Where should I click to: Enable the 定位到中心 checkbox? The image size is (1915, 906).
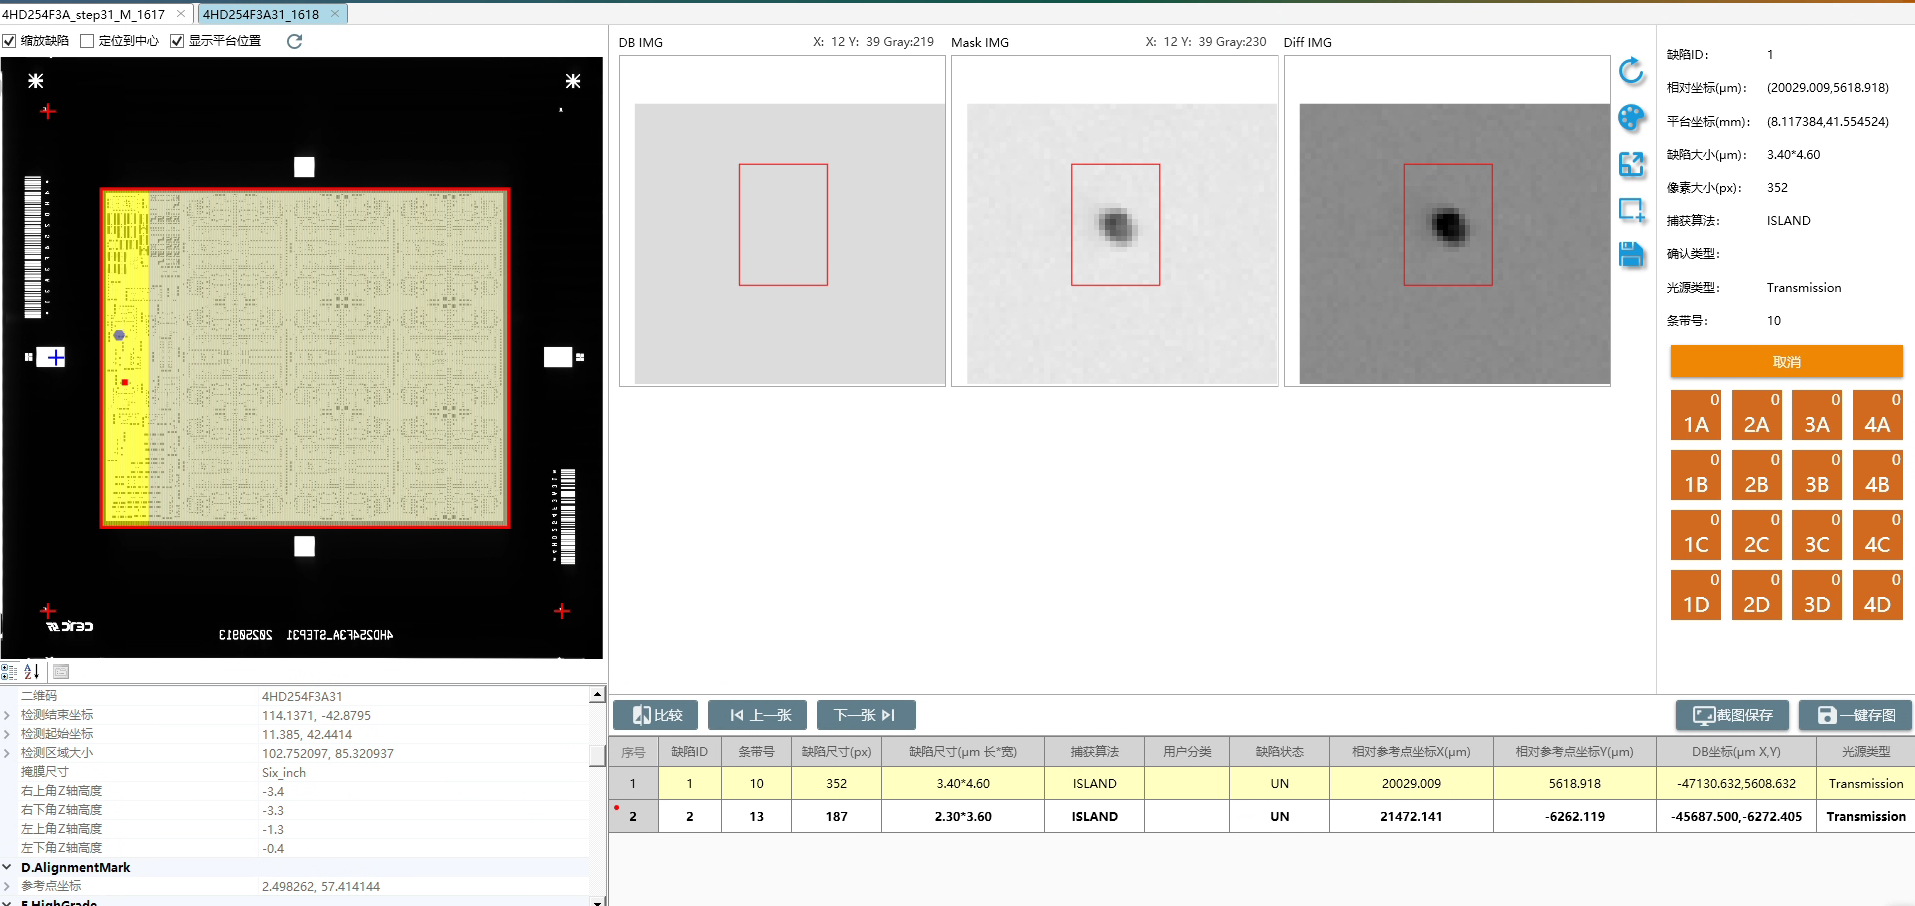88,41
